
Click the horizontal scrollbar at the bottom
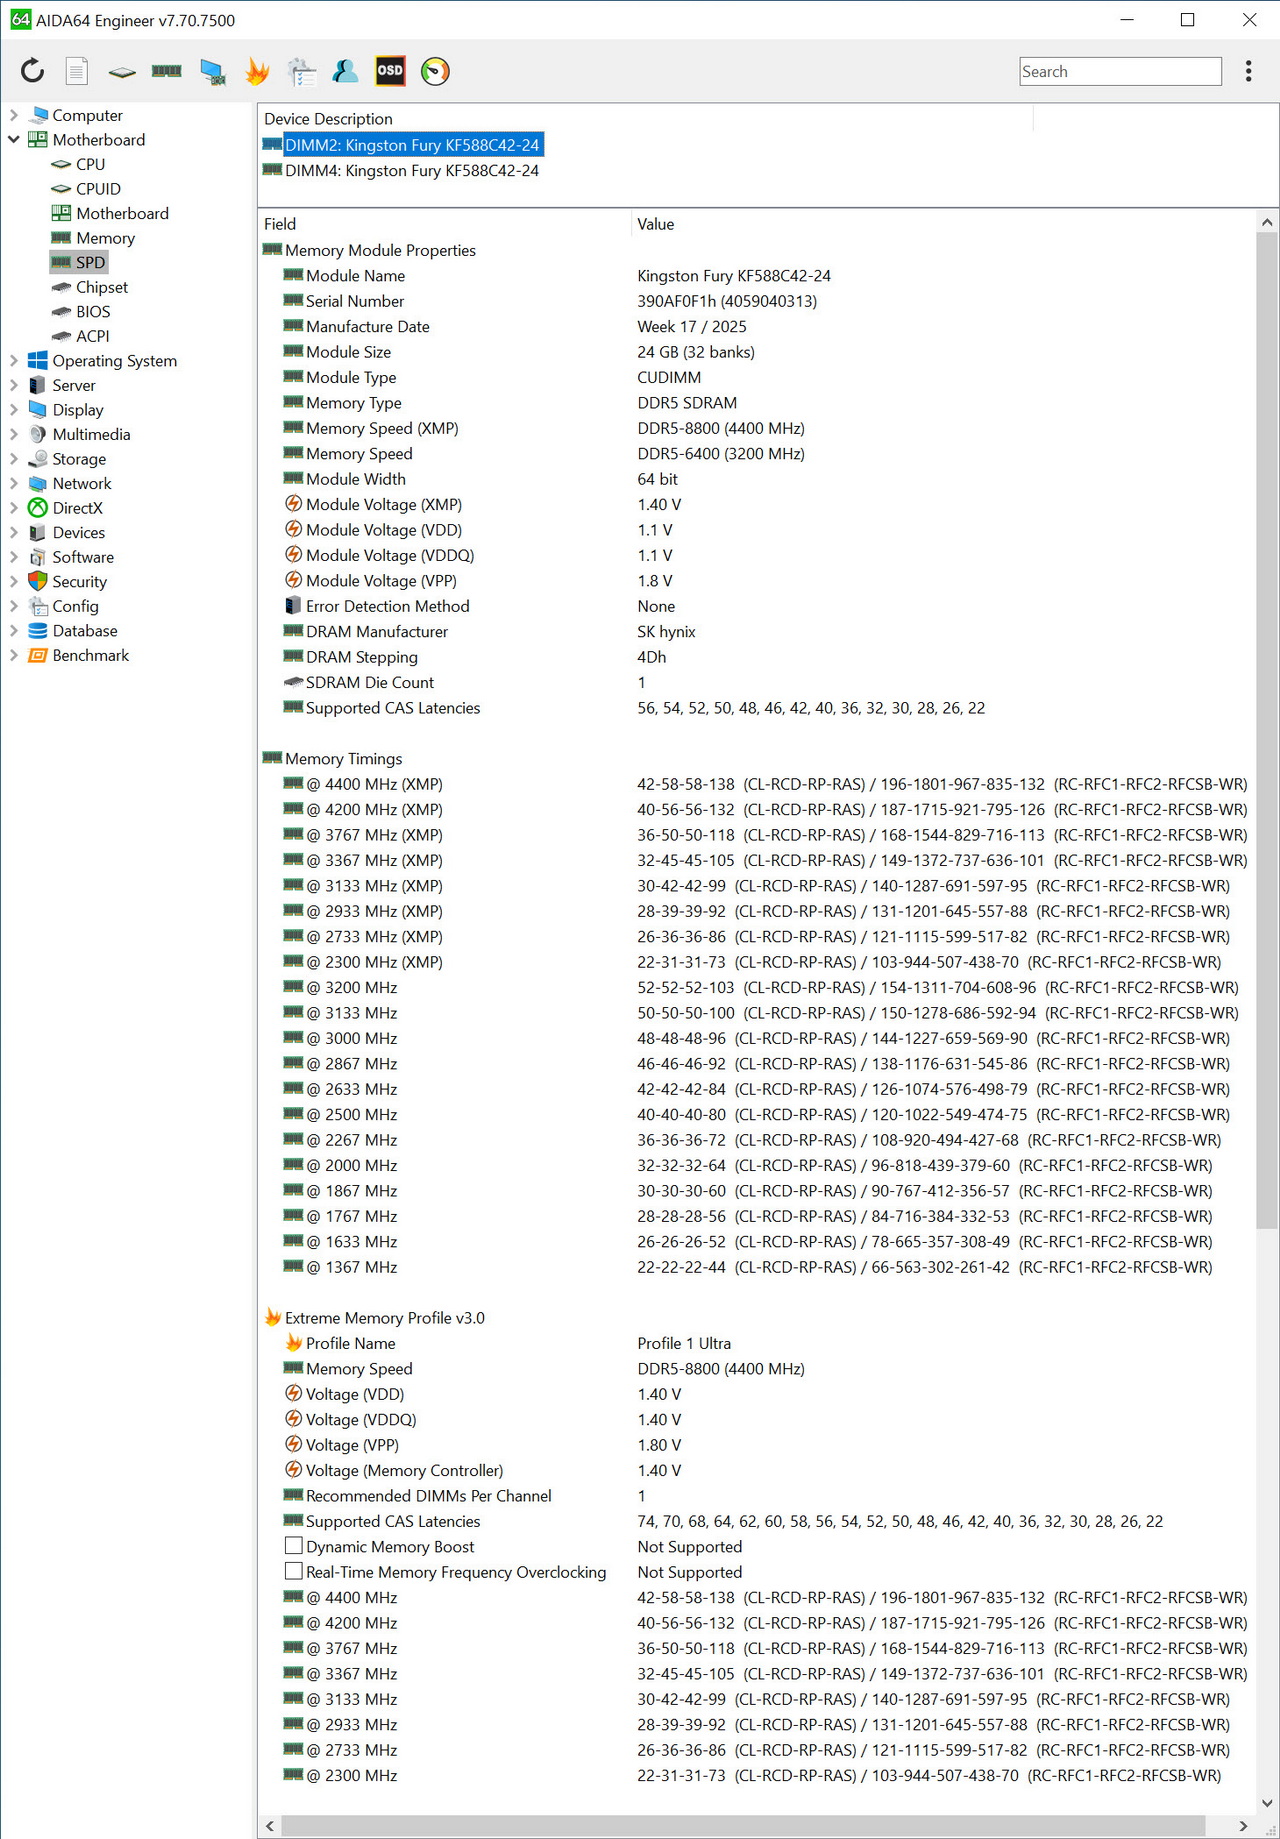click(740, 1825)
